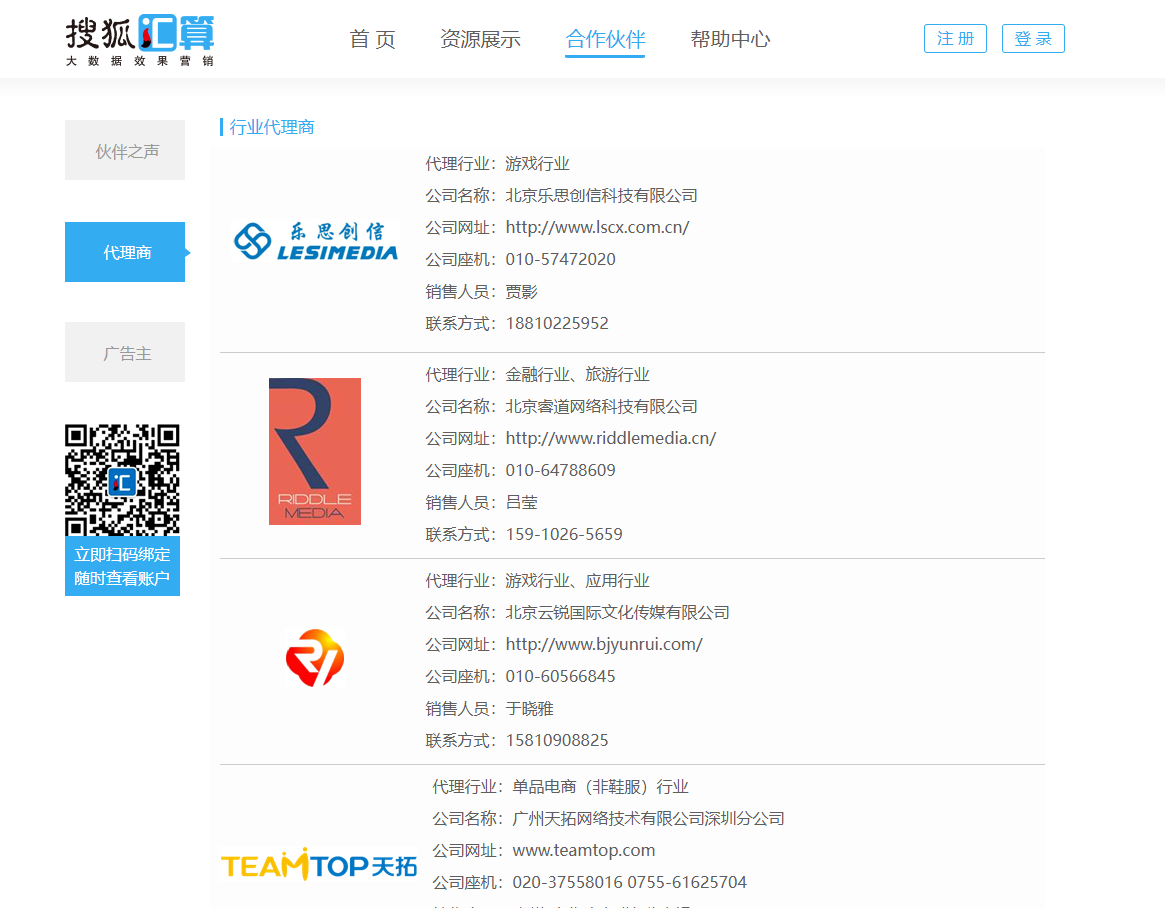The height and width of the screenshot is (908, 1165).
Task: Click salesperson name 贾影
Action: click(522, 291)
